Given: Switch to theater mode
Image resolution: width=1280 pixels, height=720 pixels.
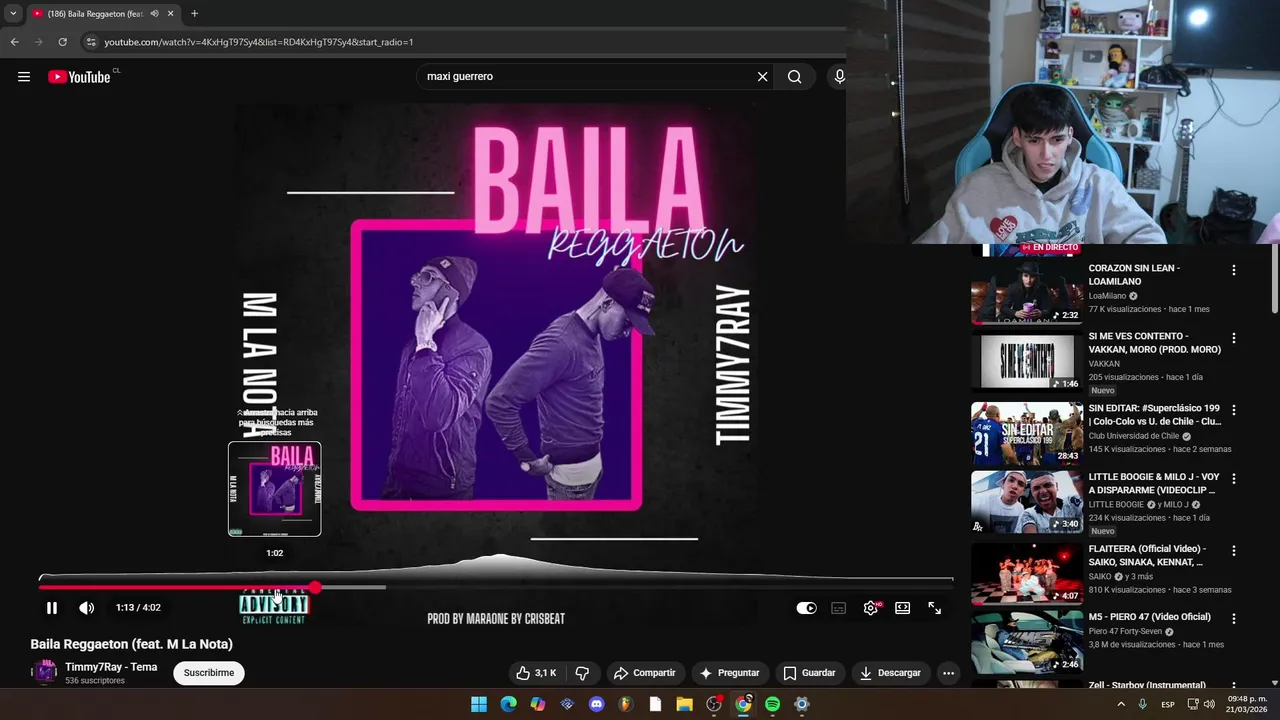Looking at the screenshot, I should tap(903, 608).
